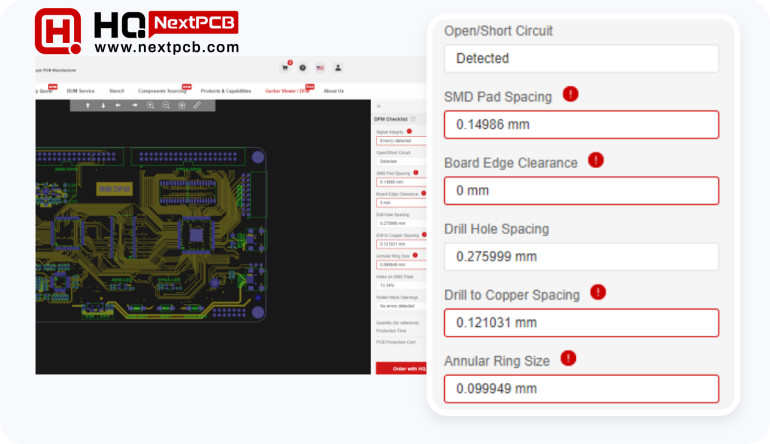770x444 pixels.
Task: Click the Annular Ring Size alert icon
Action: pyautogui.click(x=568, y=358)
